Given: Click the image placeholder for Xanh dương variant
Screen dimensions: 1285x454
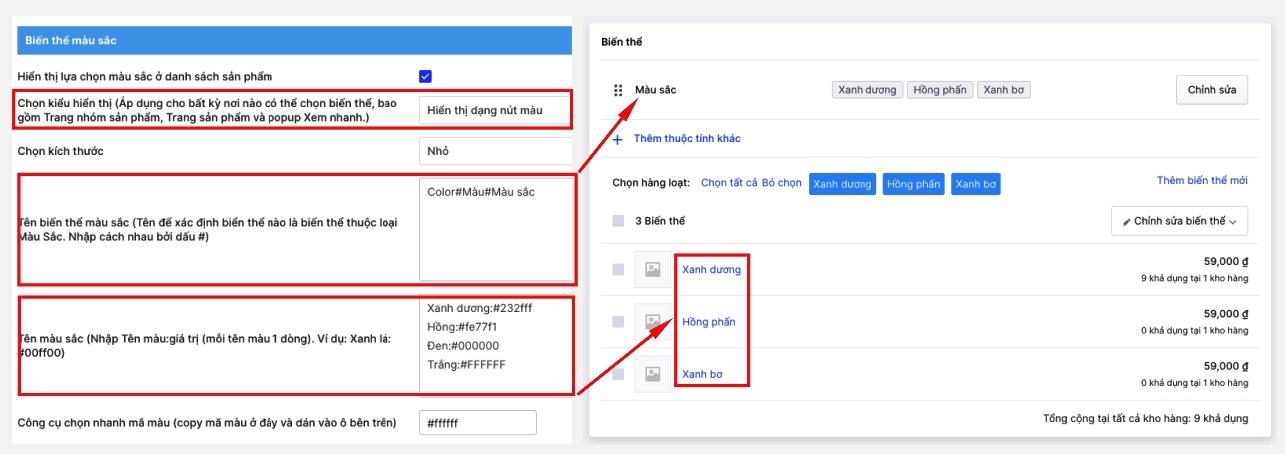Looking at the screenshot, I should tap(652, 270).
